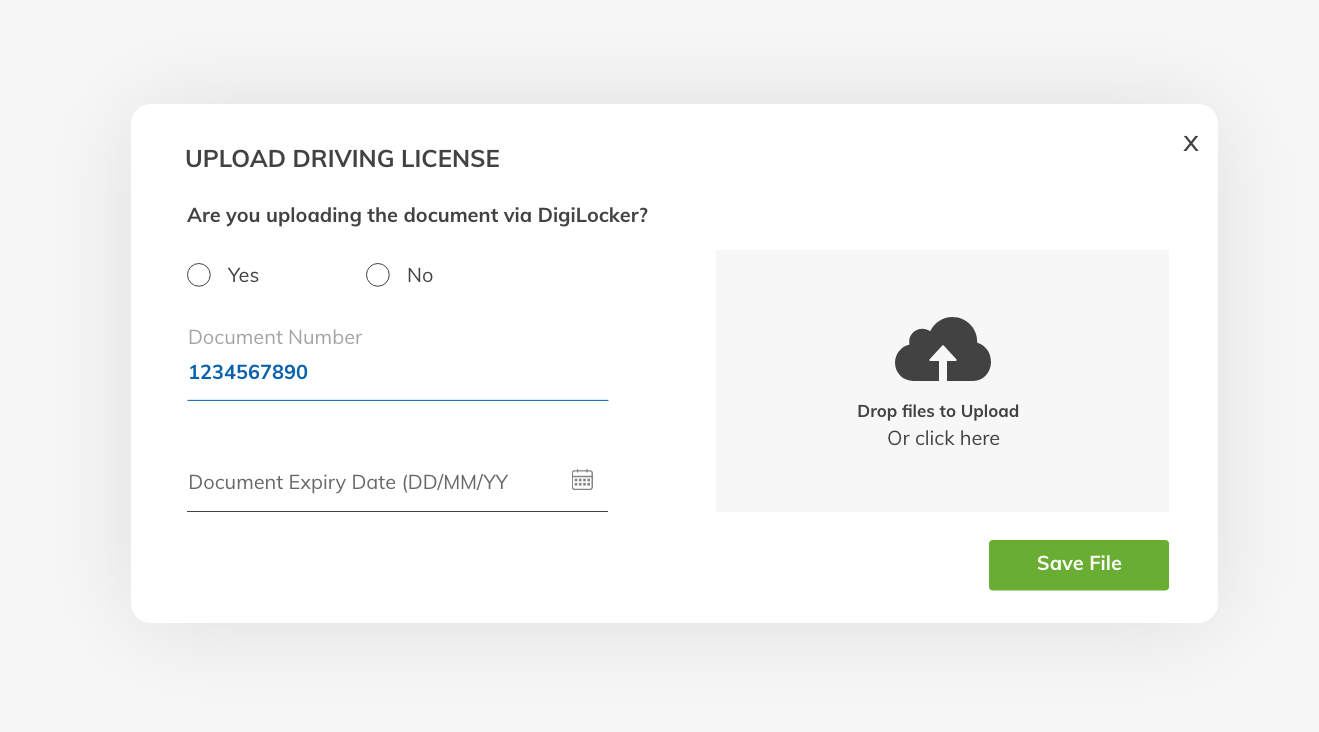
Task: Click the "UPLOAD DRIVING LICENSE" heading
Action: [342, 158]
